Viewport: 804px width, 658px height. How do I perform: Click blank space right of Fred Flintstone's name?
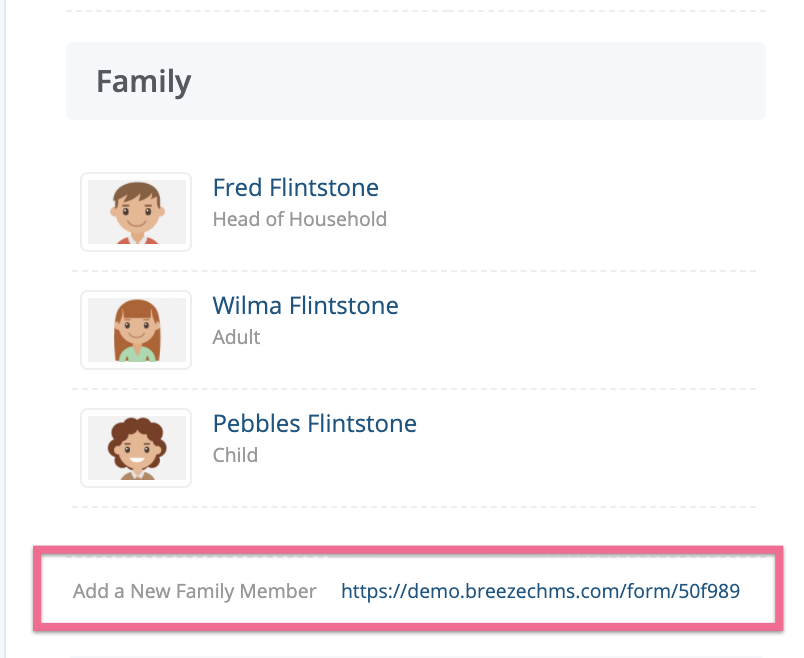pyautogui.click(x=564, y=188)
